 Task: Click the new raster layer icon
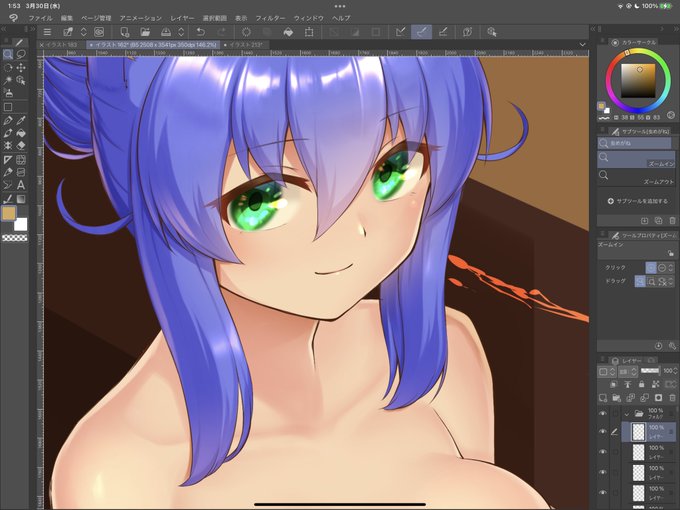click(x=603, y=398)
